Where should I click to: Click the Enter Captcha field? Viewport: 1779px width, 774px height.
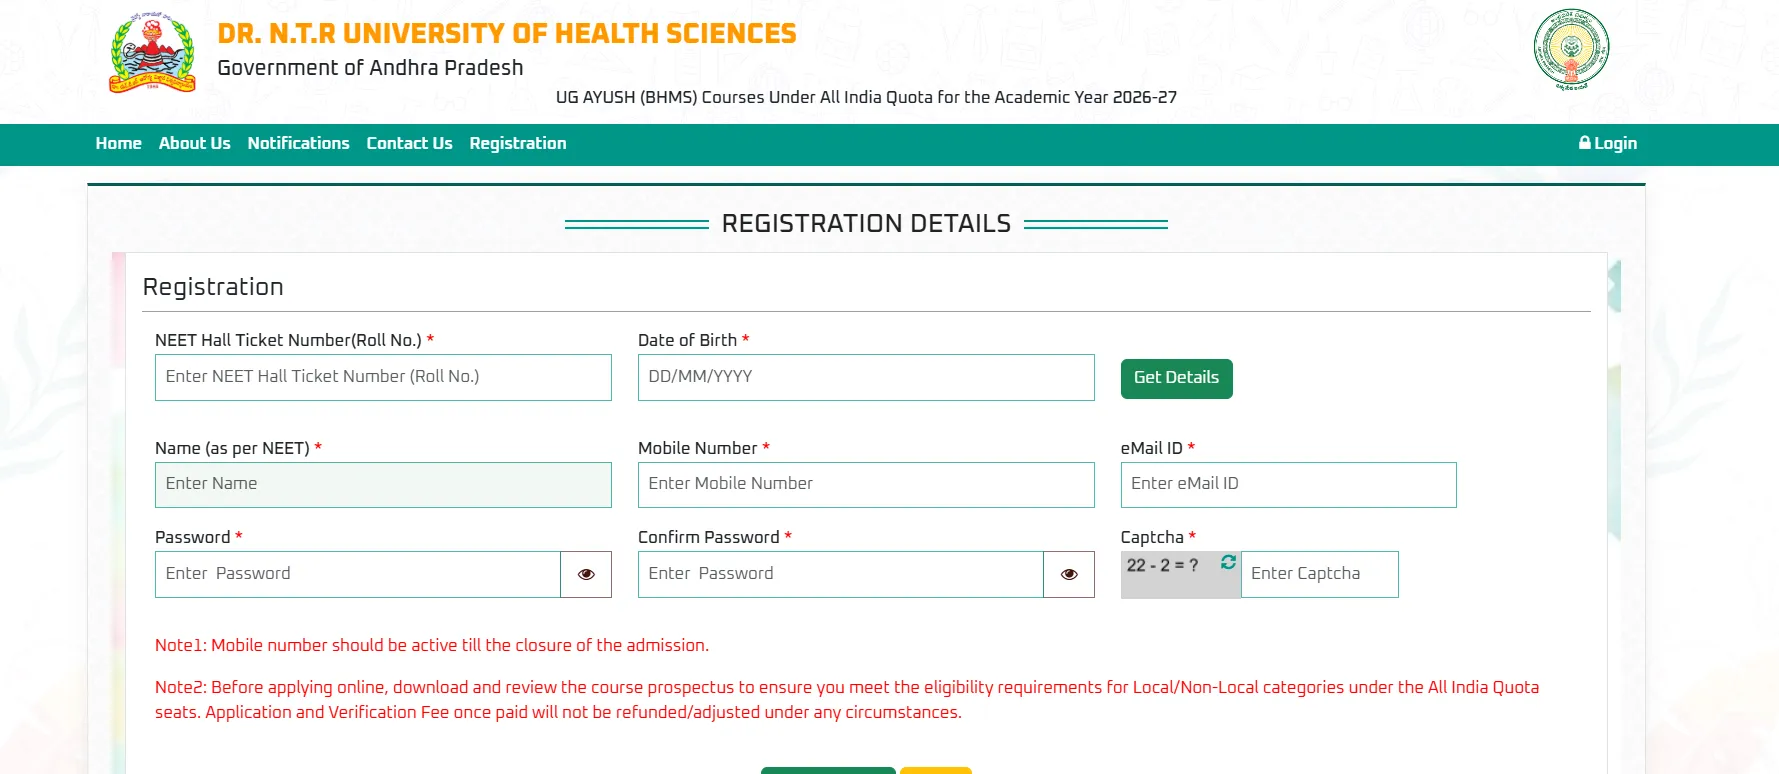pyautogui.click(x=1319, y=574)
